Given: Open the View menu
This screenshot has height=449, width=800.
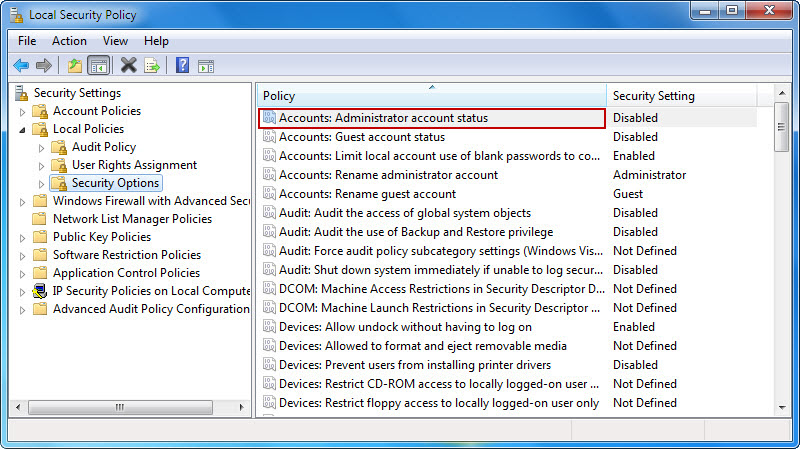Looking at the screenshot, I should point(115,41).
